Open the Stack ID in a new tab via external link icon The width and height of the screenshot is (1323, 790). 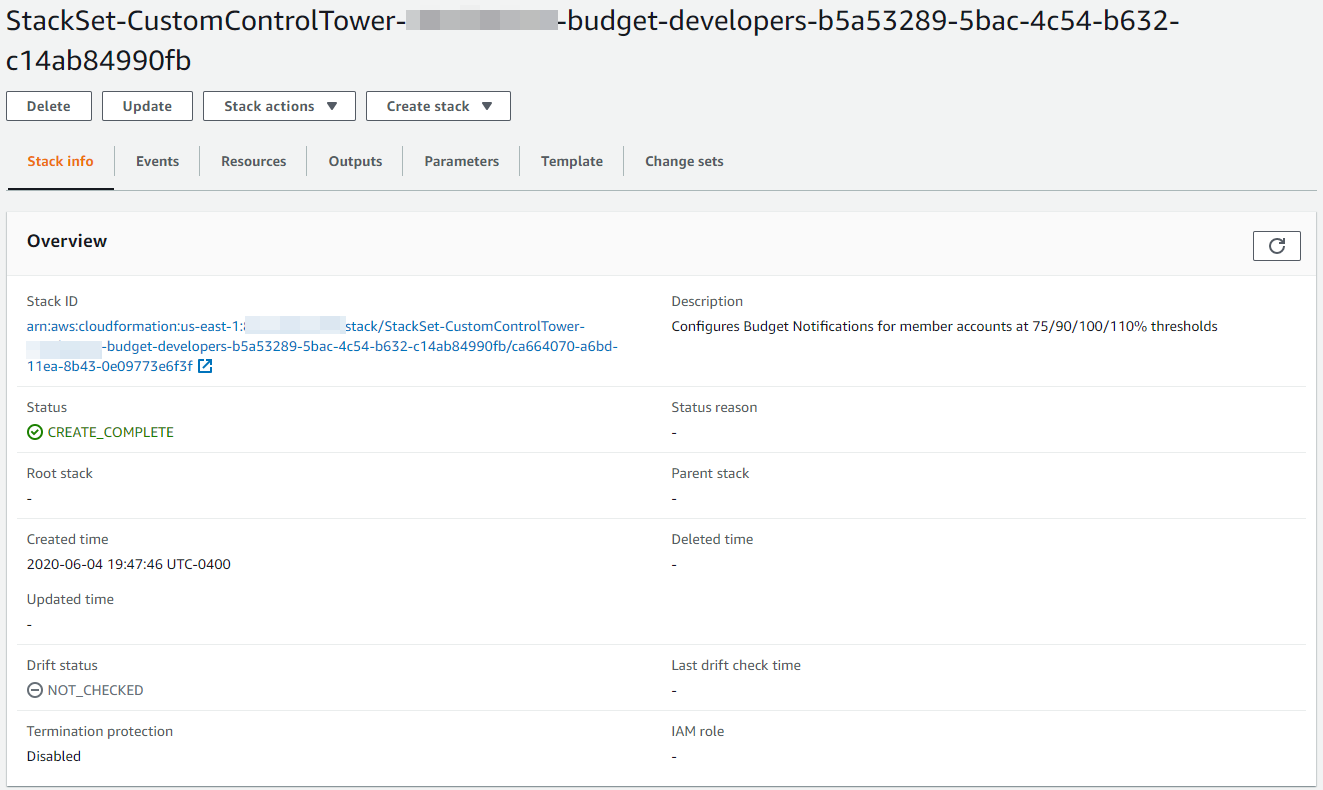point(205,366)
